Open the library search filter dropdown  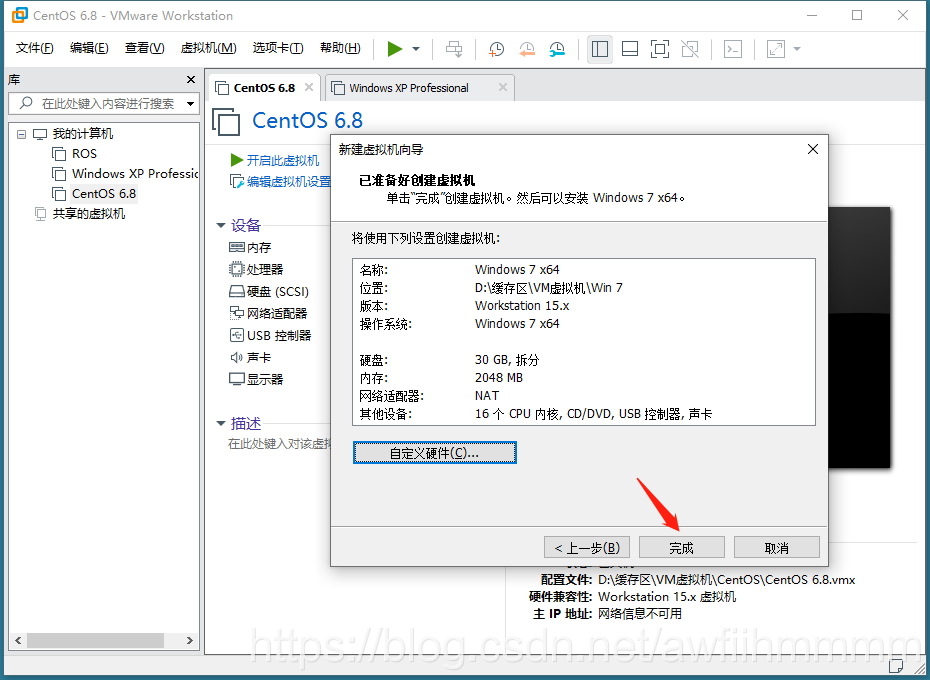coord(190,104)
